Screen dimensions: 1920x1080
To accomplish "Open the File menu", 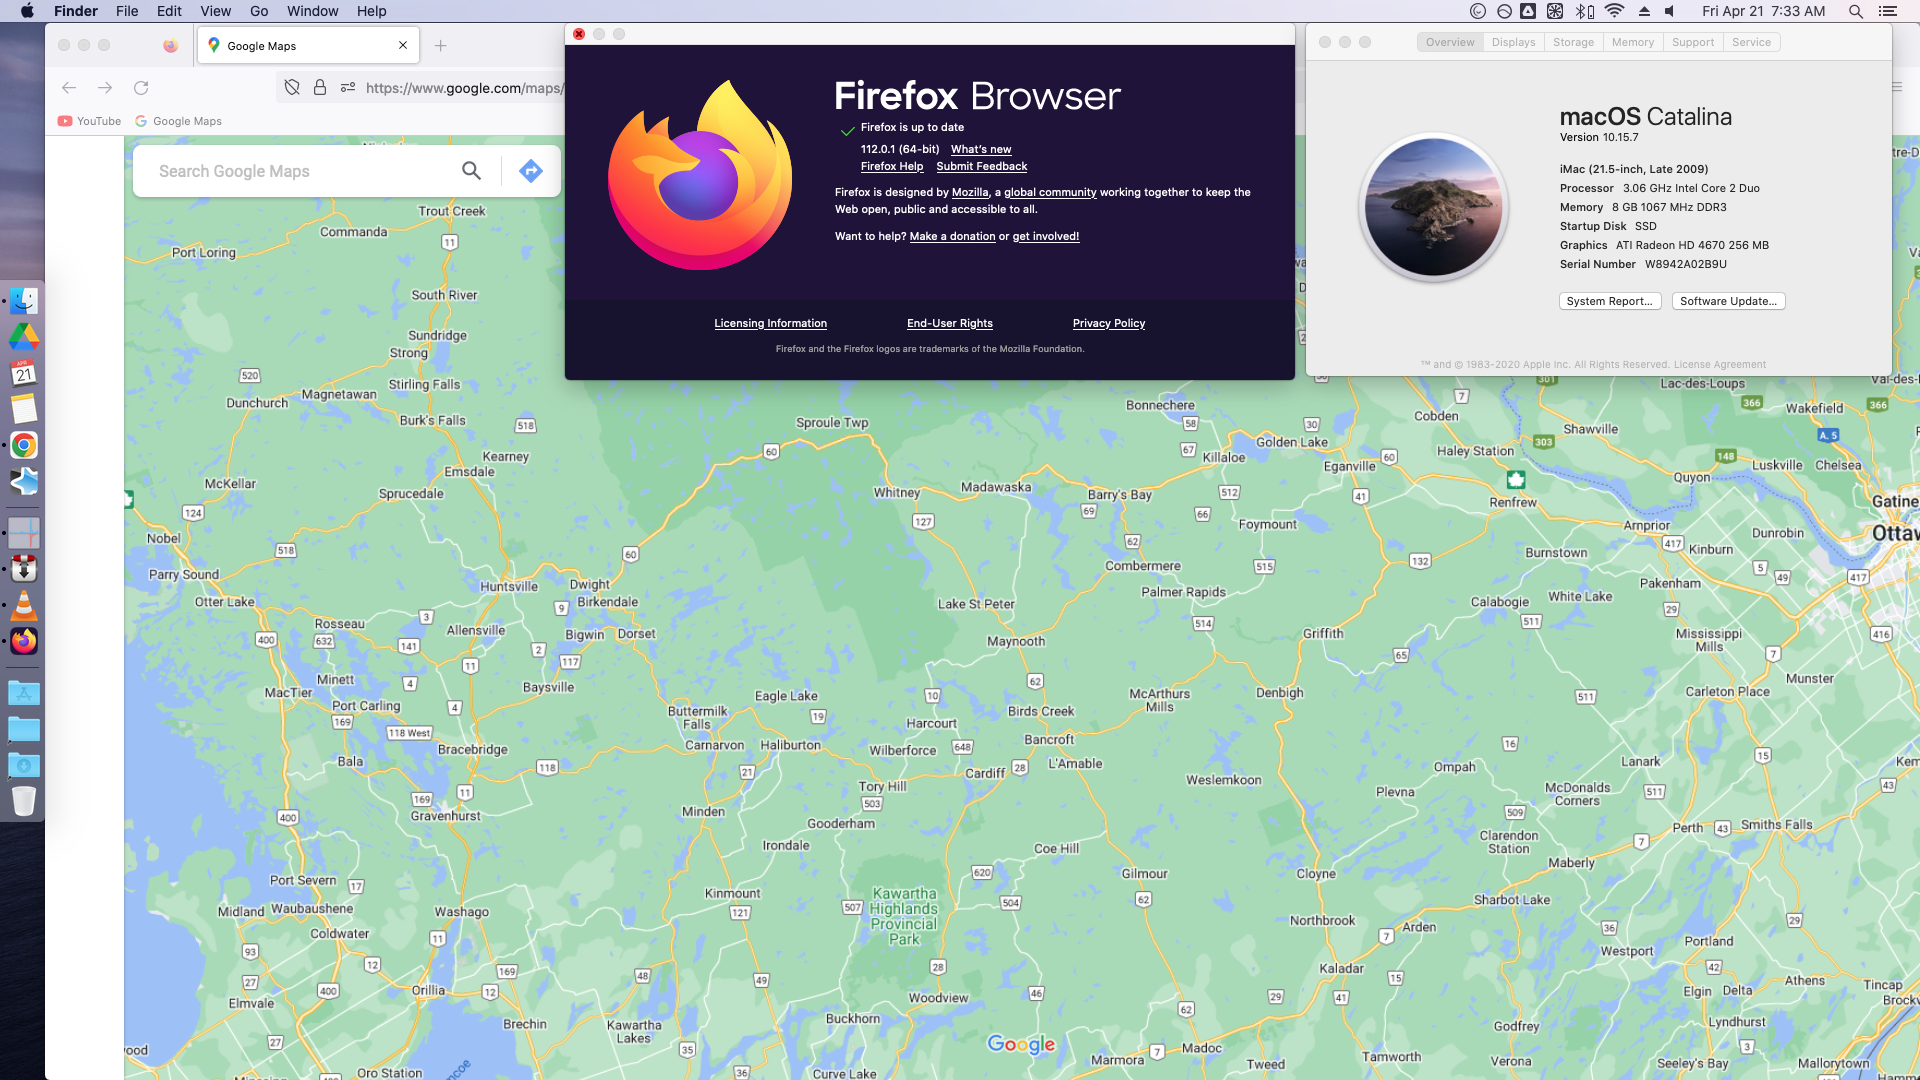I will pos(127,11).
